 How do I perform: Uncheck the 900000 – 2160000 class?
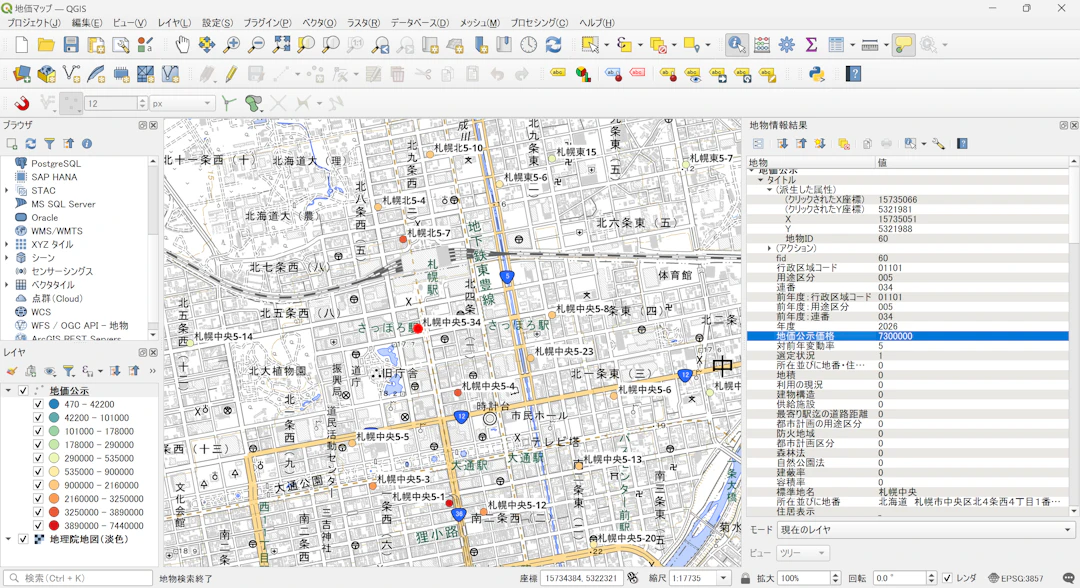click(x=38, y=485)
